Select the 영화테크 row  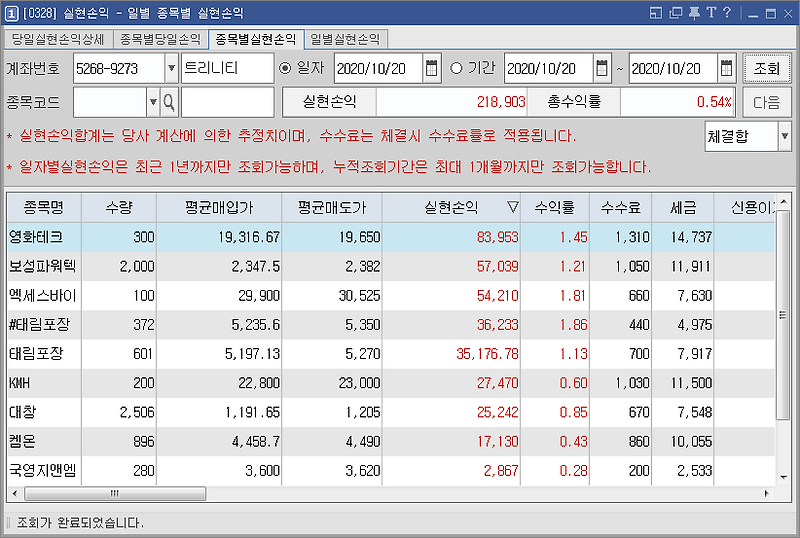click(x=391, y=237)
